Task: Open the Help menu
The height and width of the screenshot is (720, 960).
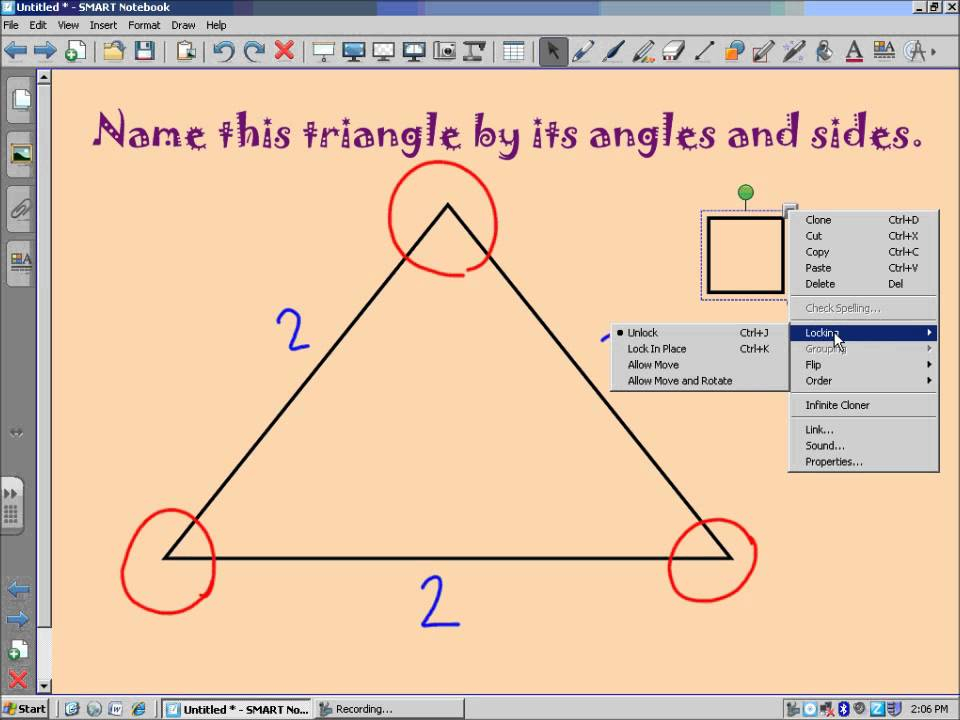Action: pos(216,25)
